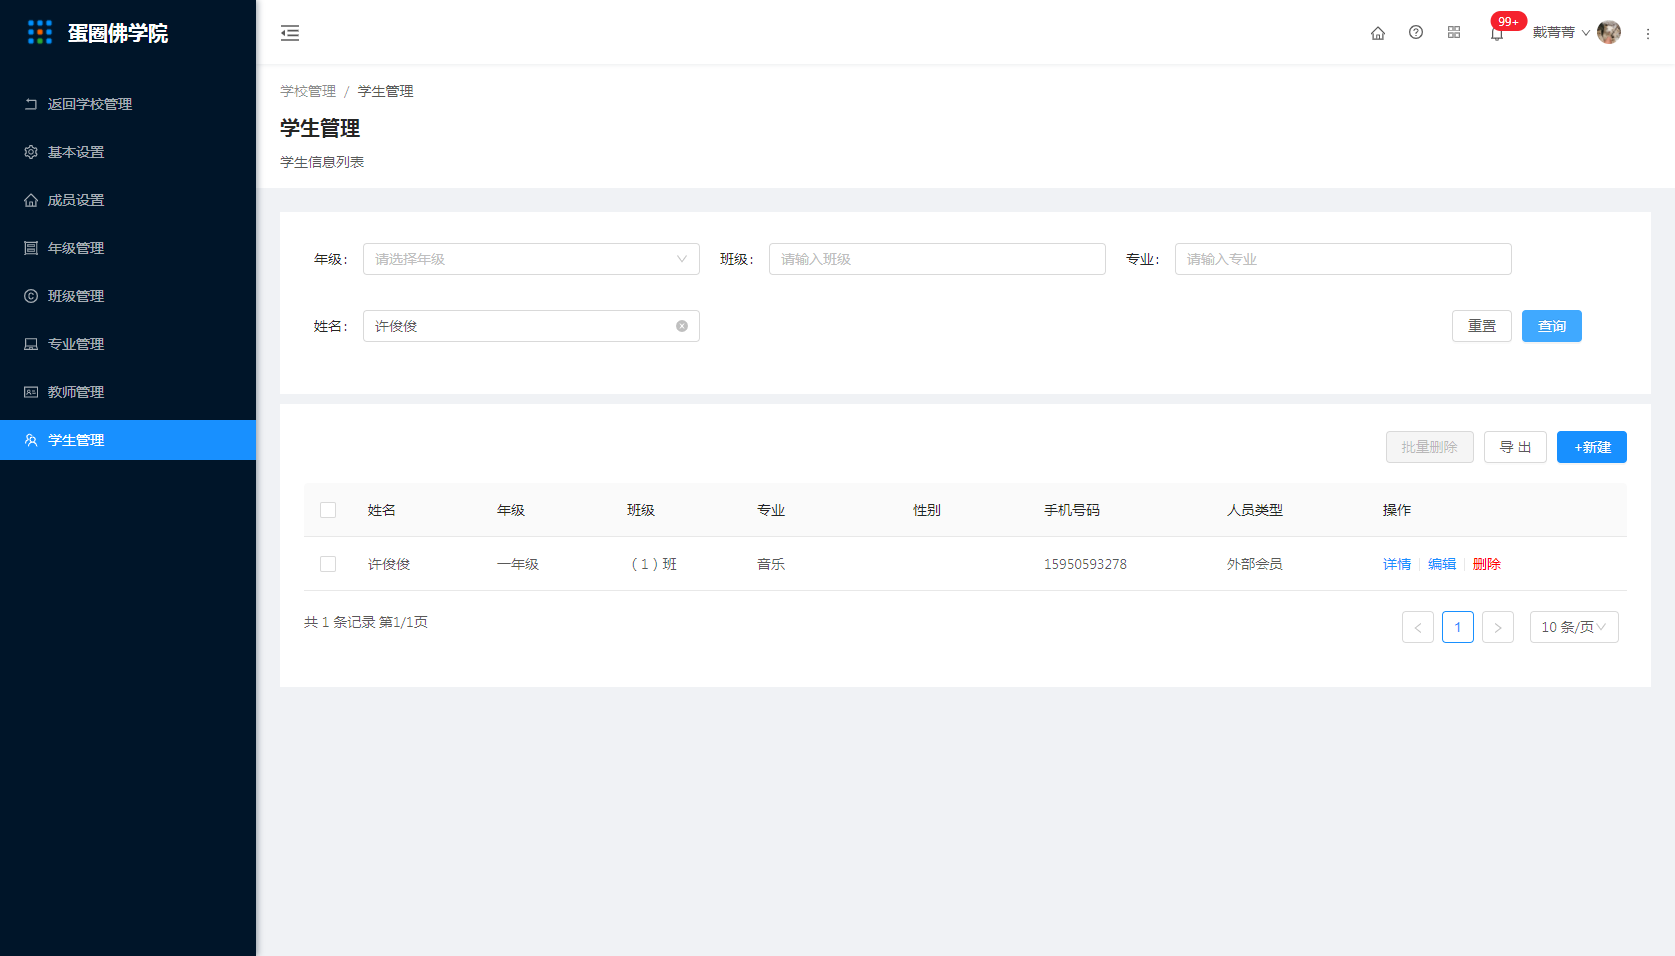
Task: Click the 批量删除 button
Action: click(x=1430, y=447)
